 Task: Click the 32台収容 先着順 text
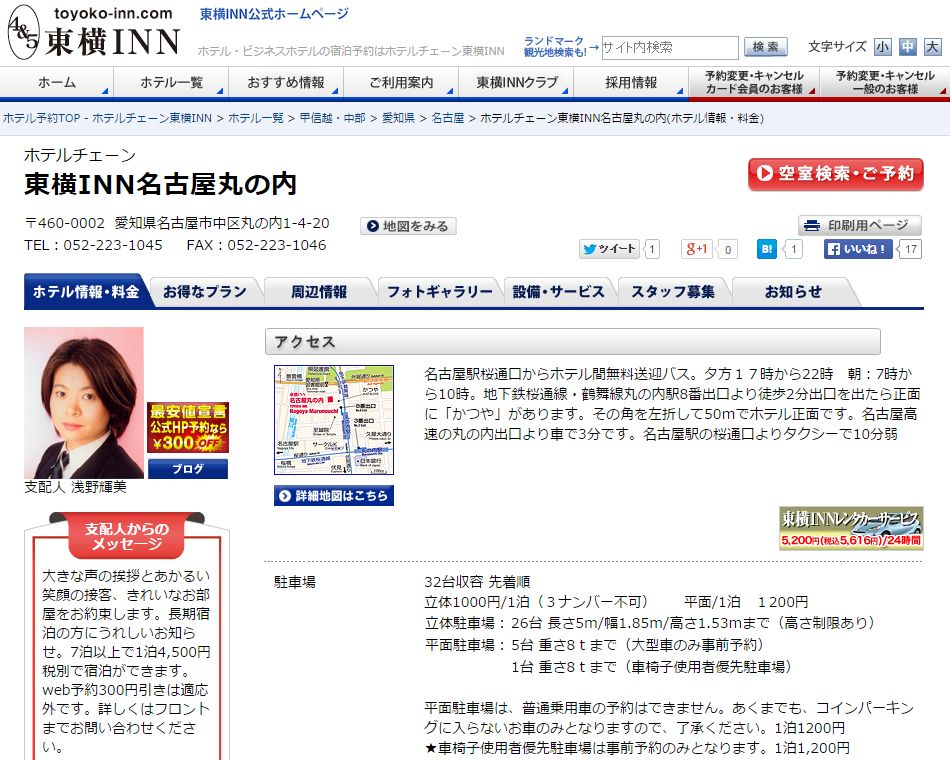click(477, 582)
